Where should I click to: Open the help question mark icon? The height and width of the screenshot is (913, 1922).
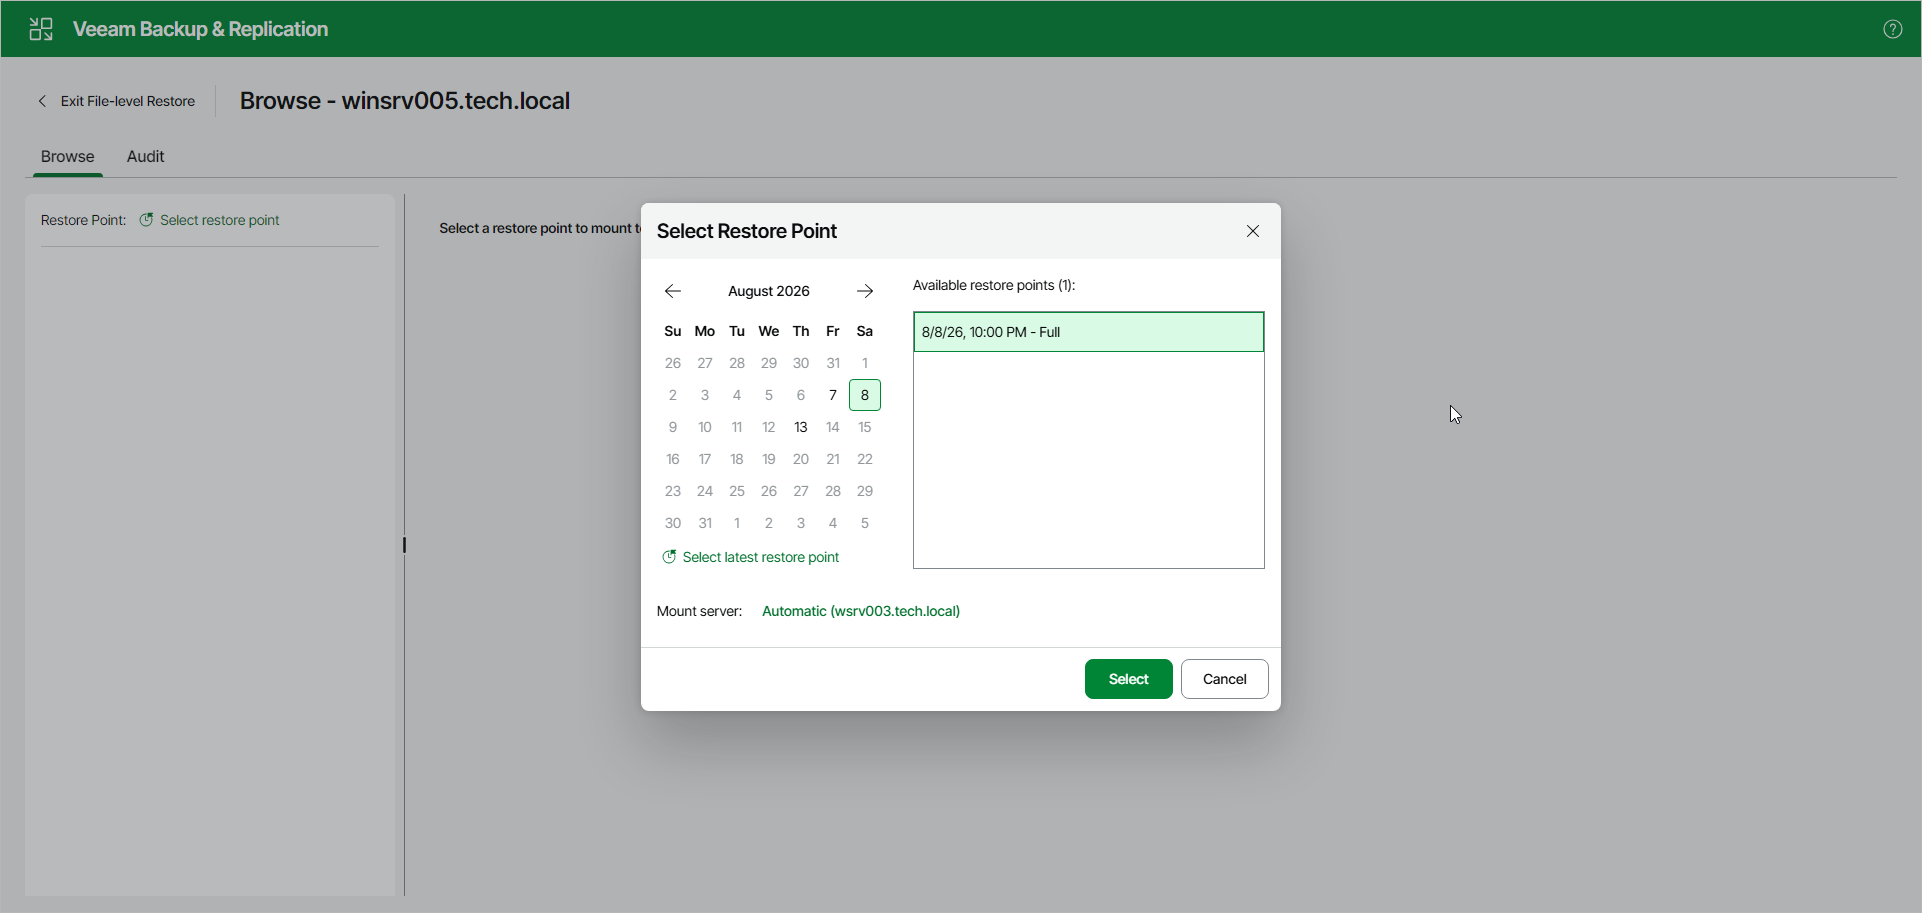[x=1892, y=29]
